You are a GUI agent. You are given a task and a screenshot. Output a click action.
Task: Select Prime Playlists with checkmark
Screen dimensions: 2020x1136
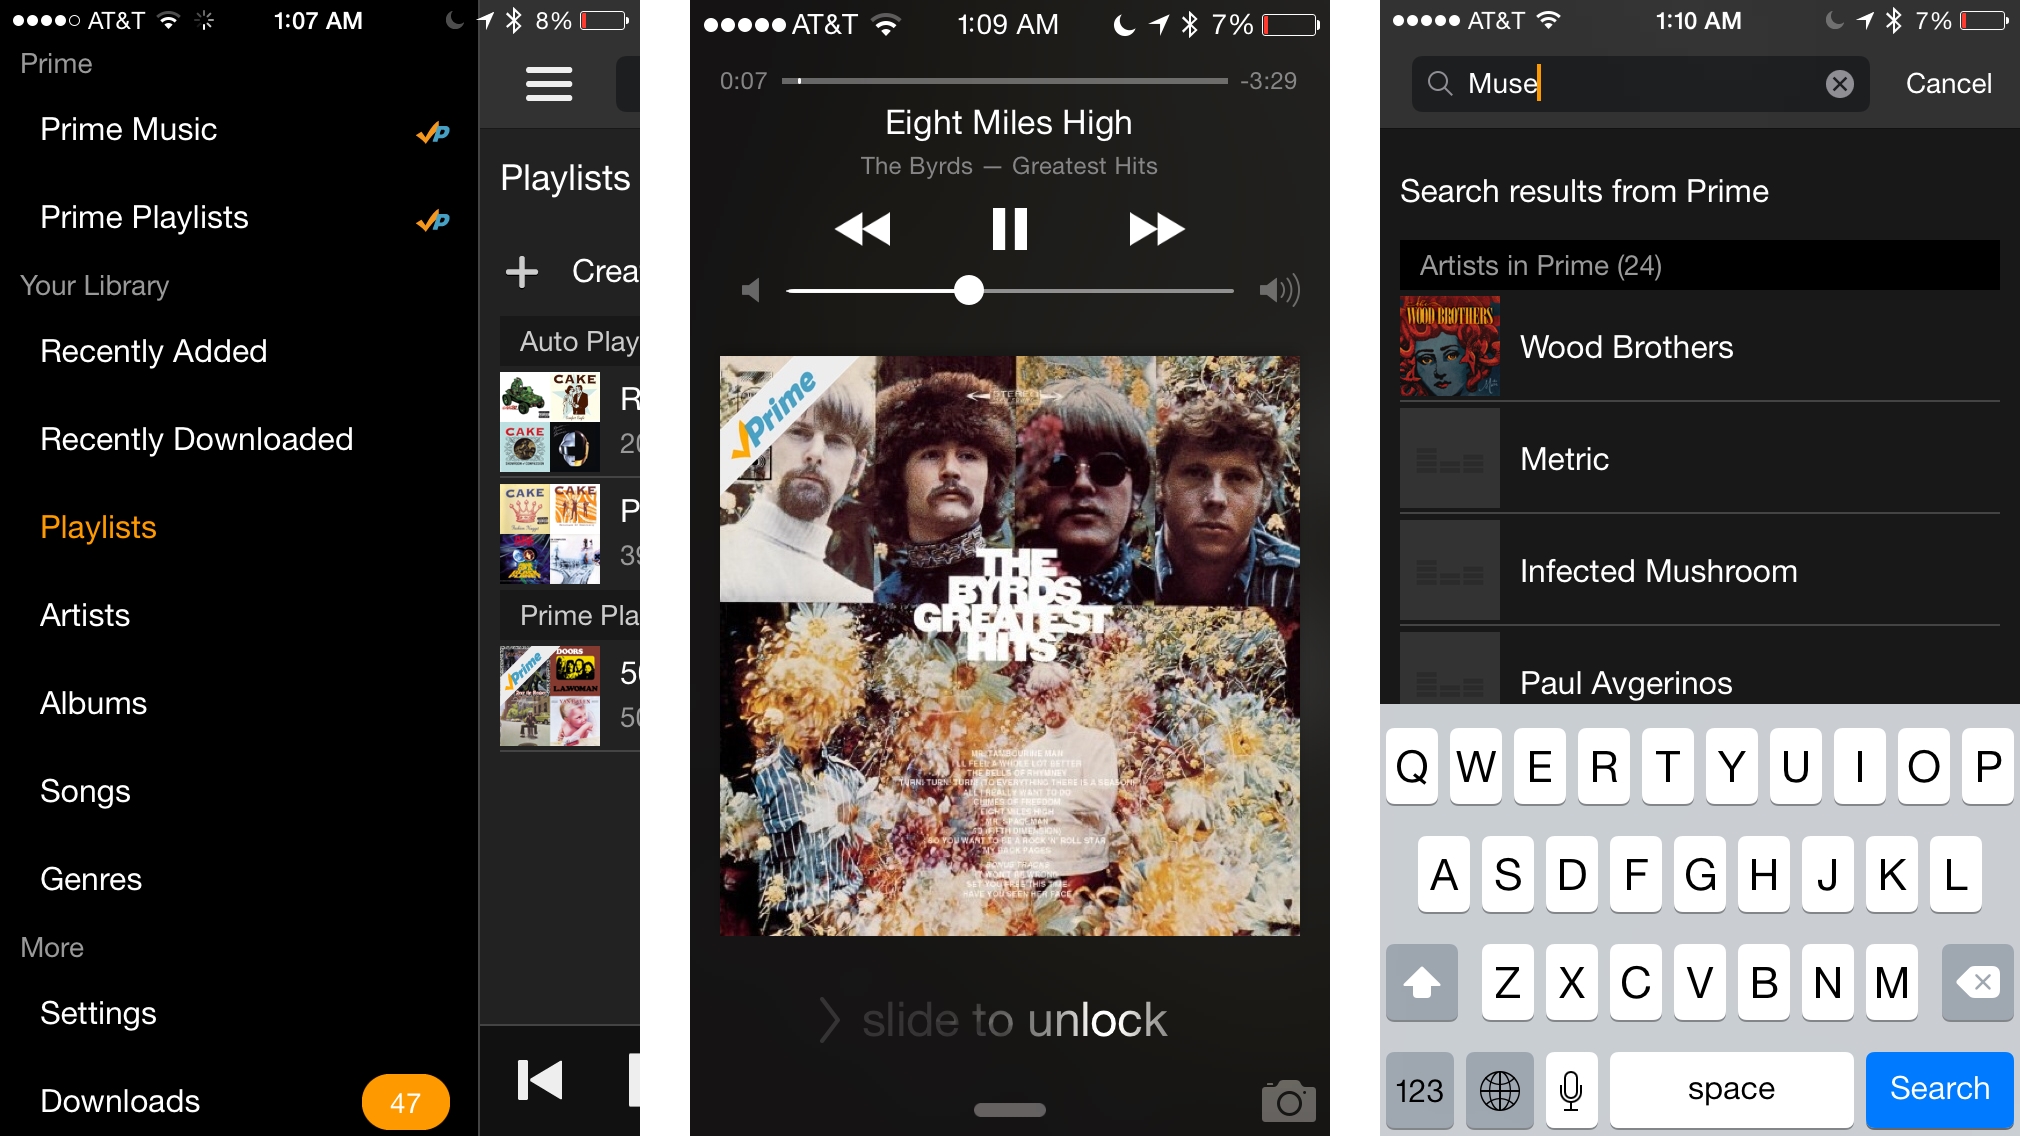pos(146,216)
